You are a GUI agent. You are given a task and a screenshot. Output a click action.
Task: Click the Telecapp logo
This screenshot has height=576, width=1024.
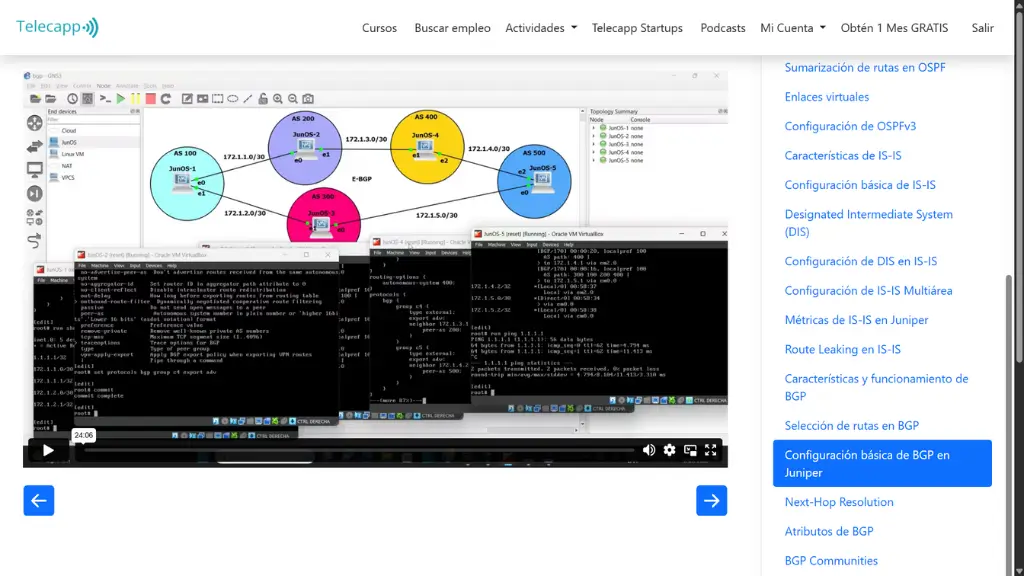pyautogui.click(x=57, y=27)
